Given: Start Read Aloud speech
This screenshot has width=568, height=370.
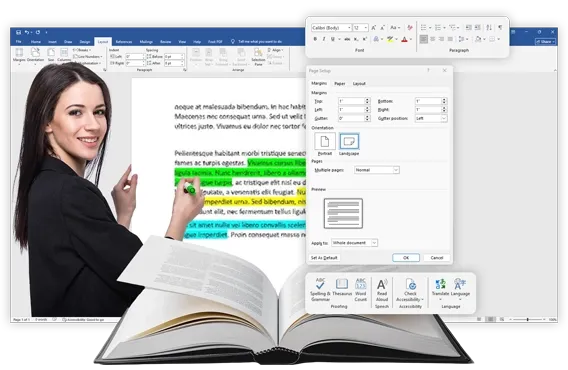Looking at the screenshot, I should [x=382, y=290].
